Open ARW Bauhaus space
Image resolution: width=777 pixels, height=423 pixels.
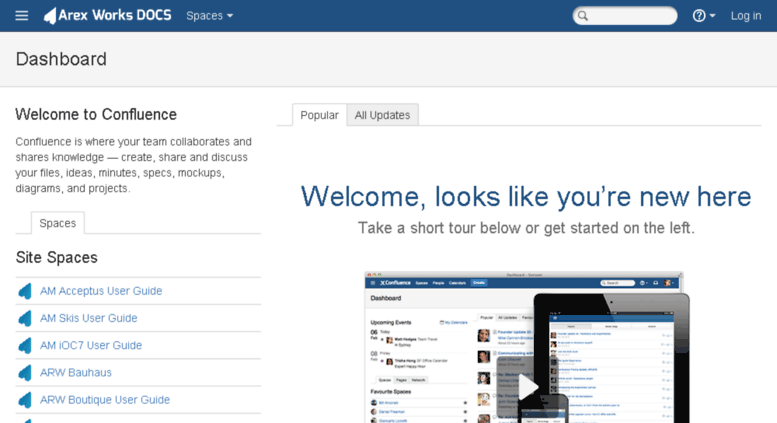tap(76, 372)
